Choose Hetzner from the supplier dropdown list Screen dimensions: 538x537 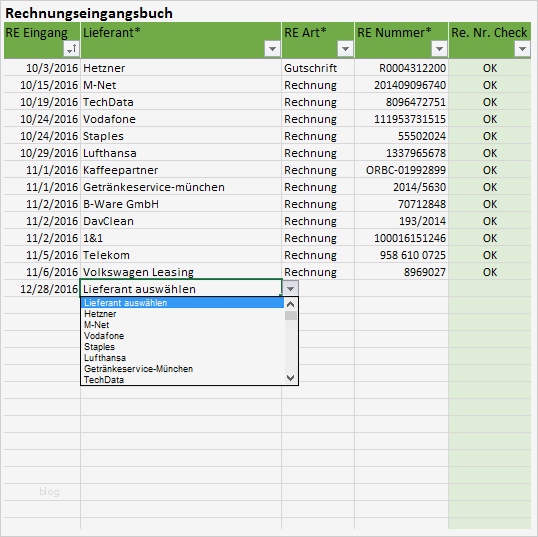183,314
